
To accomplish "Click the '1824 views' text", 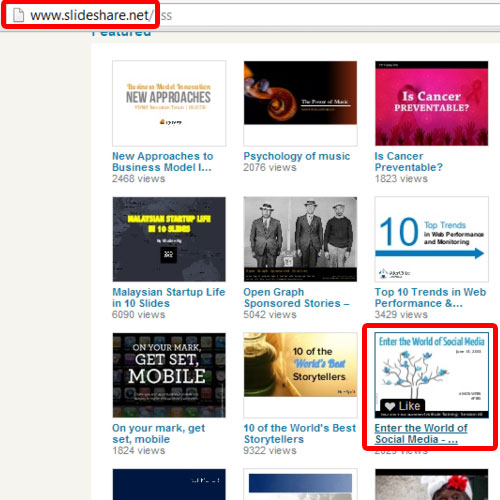I will (x=139, y=451).
